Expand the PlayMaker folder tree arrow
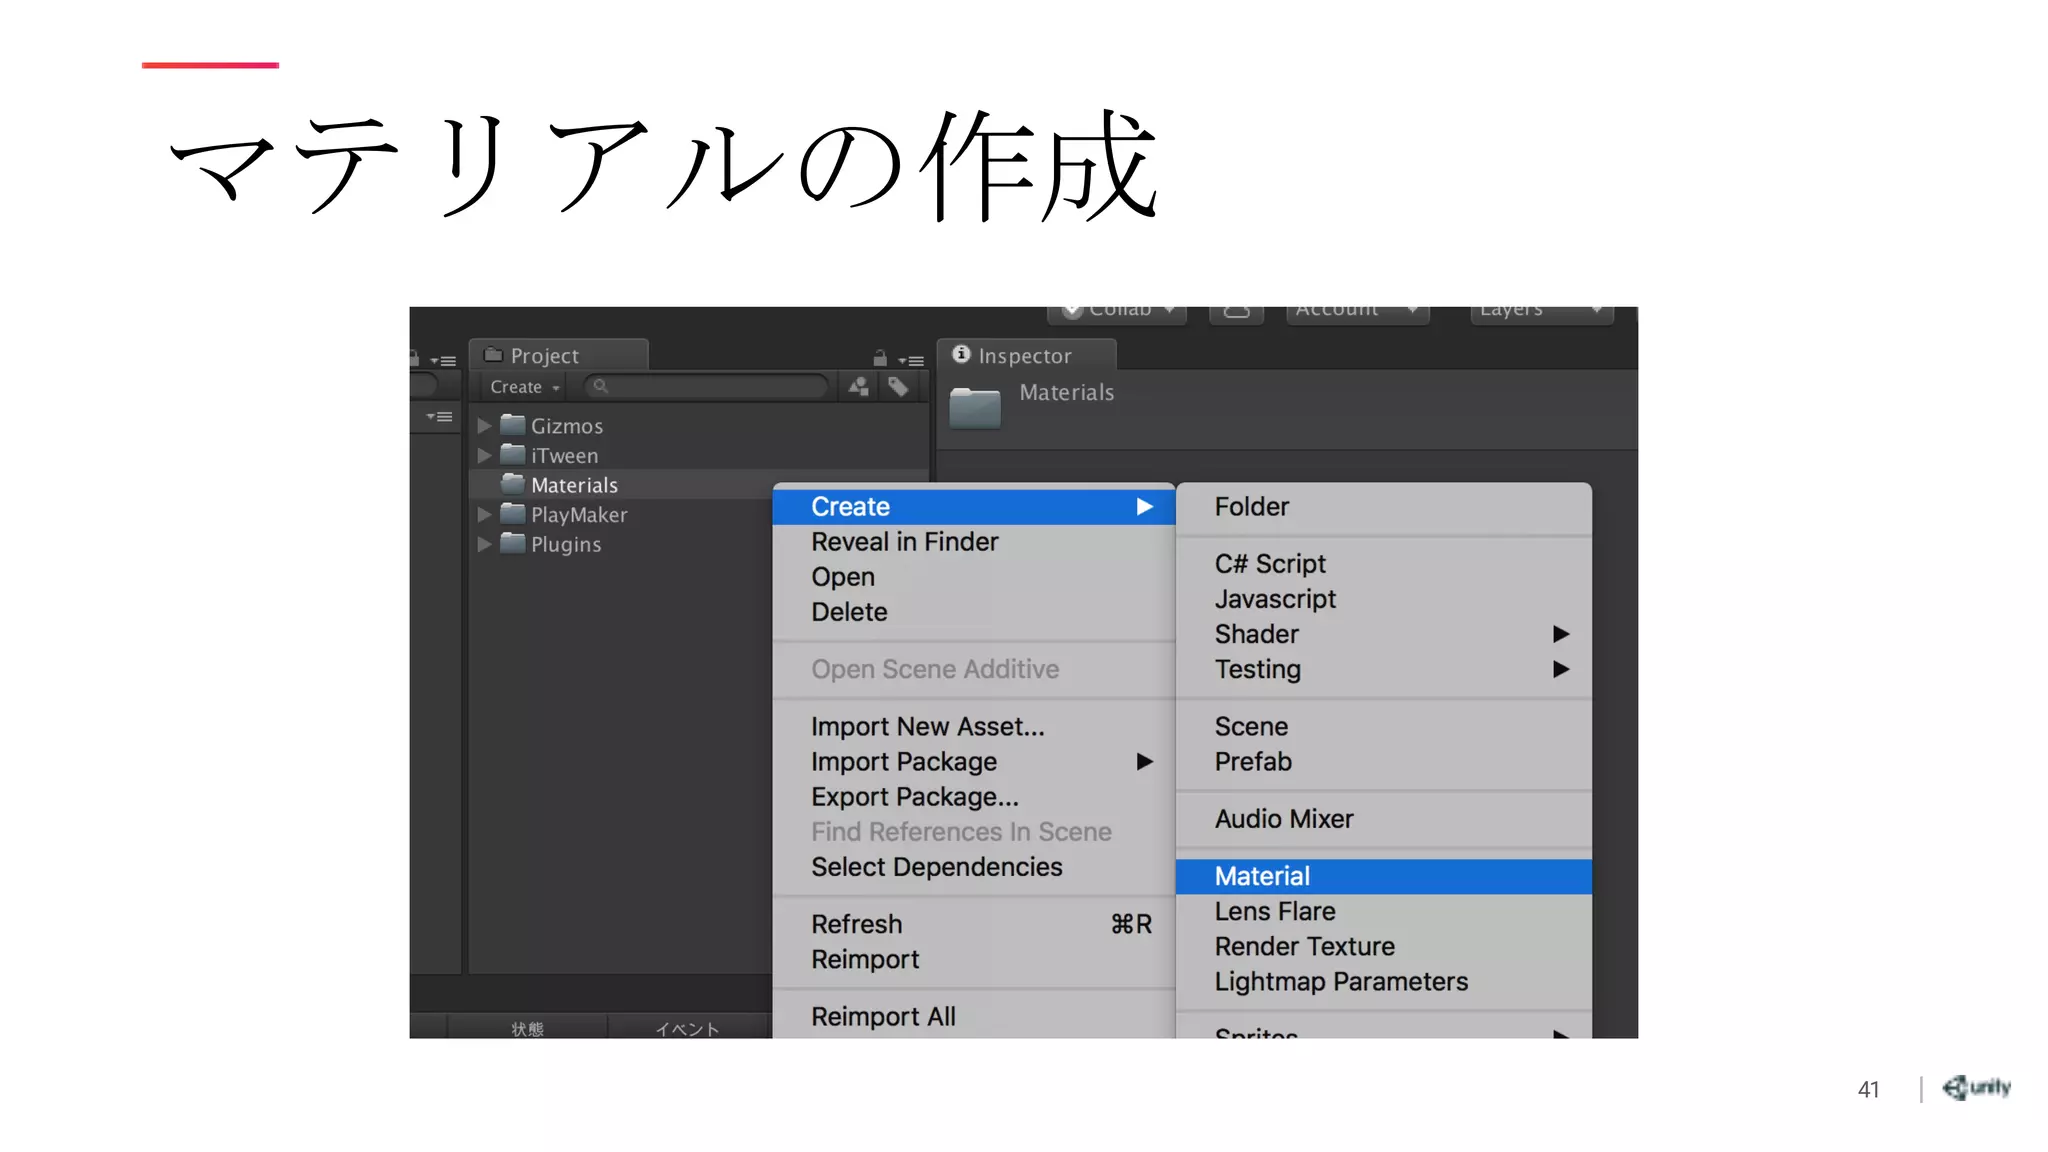Viewport: 2048px width, 1152px height. (x=485, y=515)
